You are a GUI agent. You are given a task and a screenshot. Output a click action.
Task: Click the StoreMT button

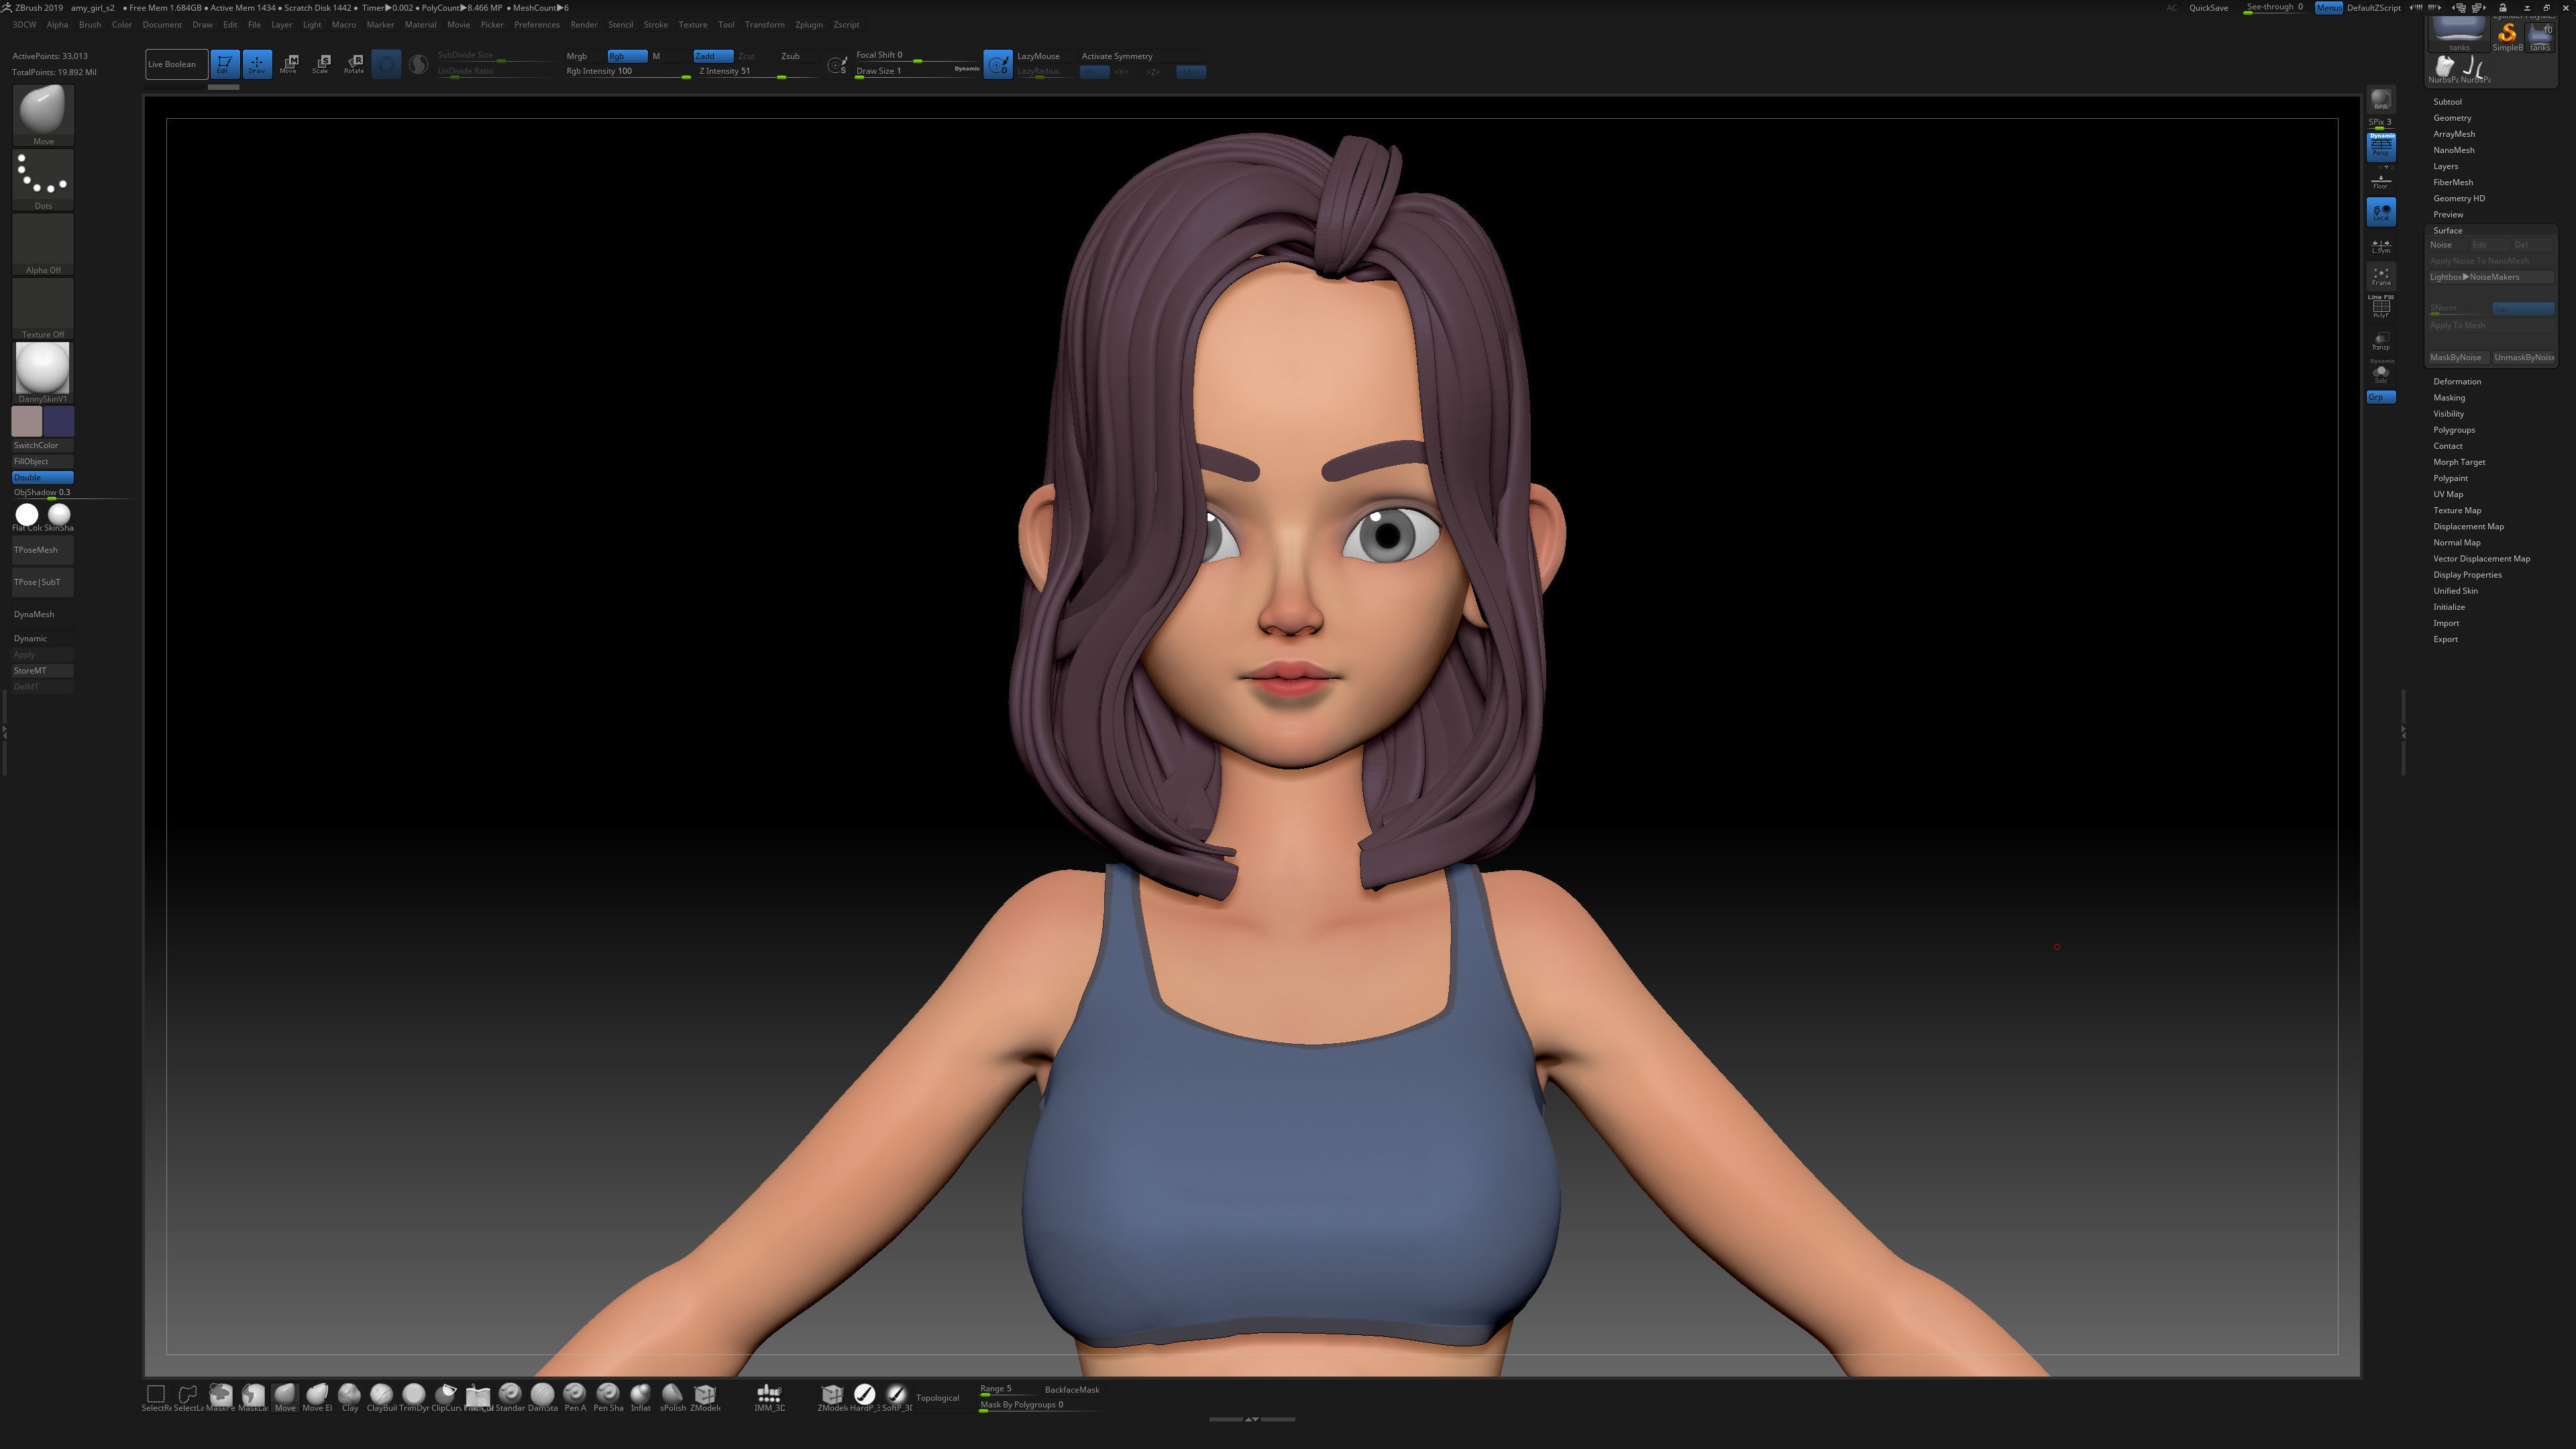[43, 670]
